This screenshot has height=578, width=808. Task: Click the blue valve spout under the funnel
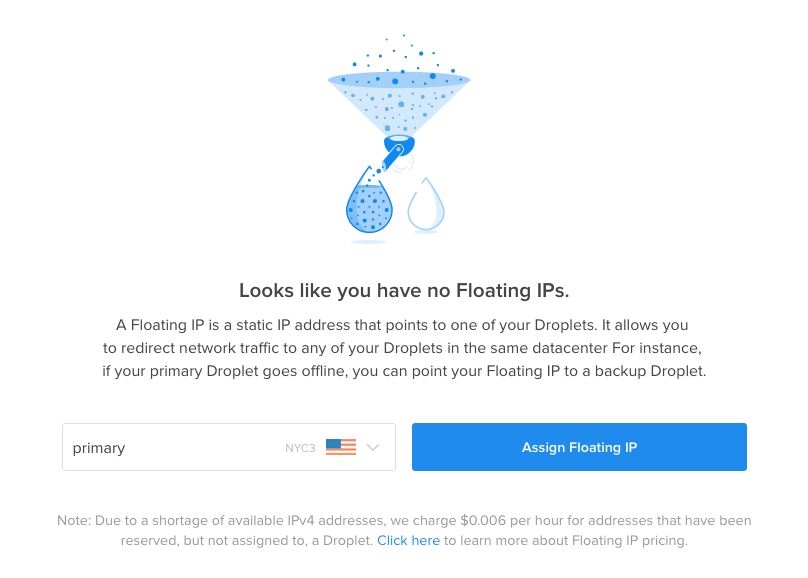click(x=397, y=152)
